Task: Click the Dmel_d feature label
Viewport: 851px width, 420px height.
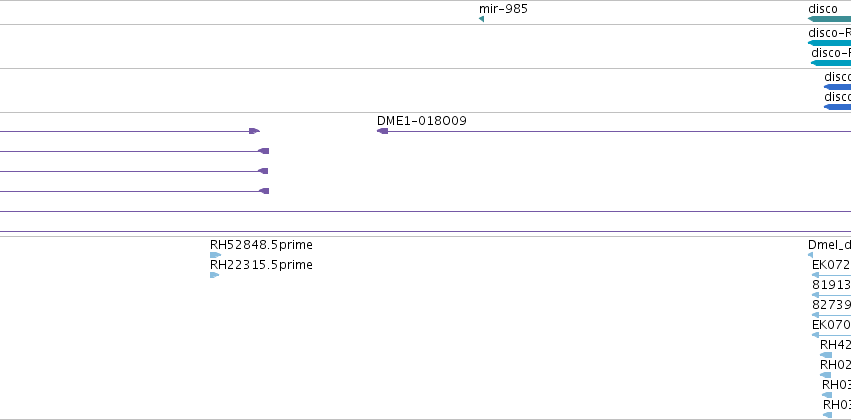Action: pyautogui.click(x=829, y=245)
